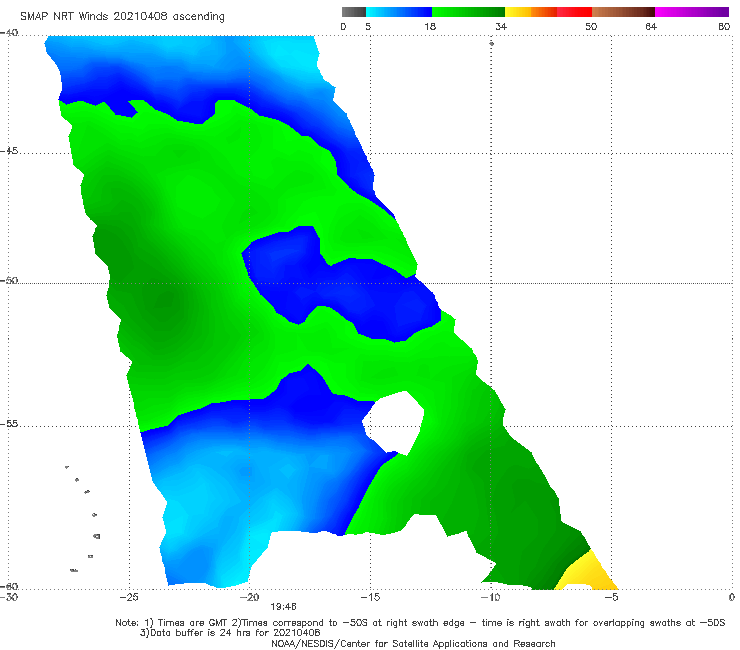
Task: Click the title 'SMAP NRT Winds 20210408 ascending'
Action: (x=122, y=17)
